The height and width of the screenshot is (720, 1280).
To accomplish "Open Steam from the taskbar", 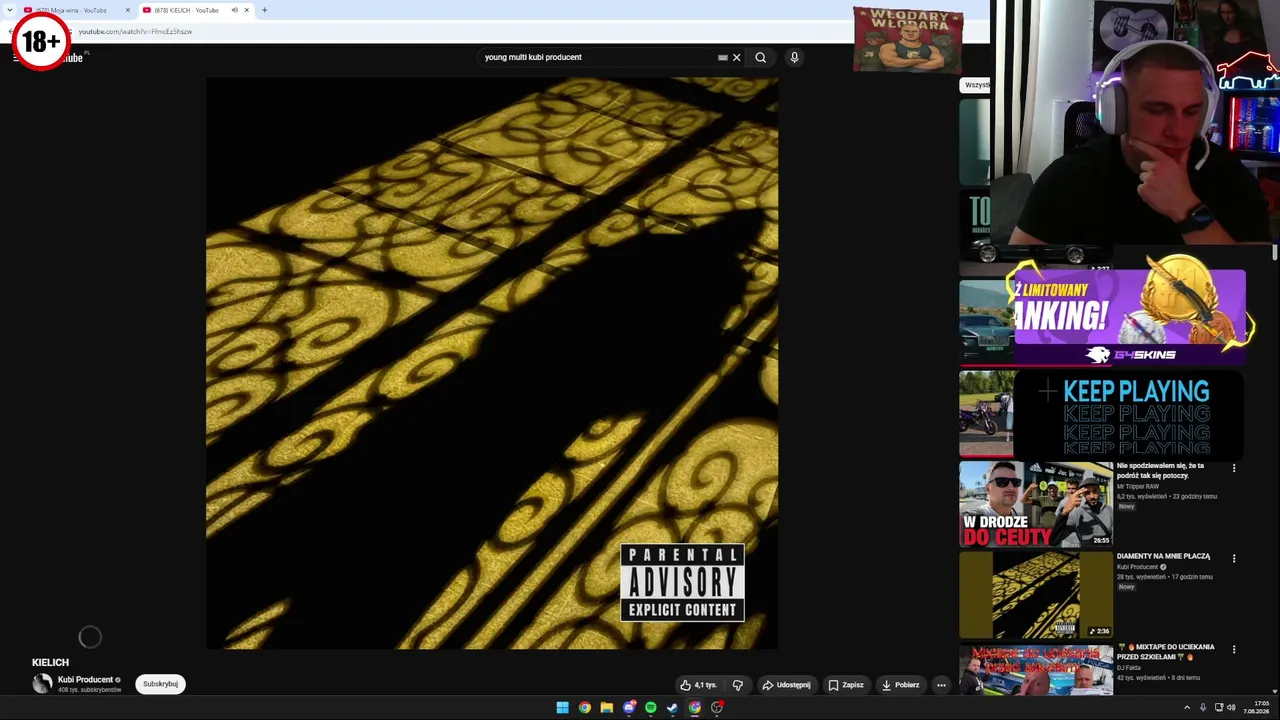I will 672,708.
